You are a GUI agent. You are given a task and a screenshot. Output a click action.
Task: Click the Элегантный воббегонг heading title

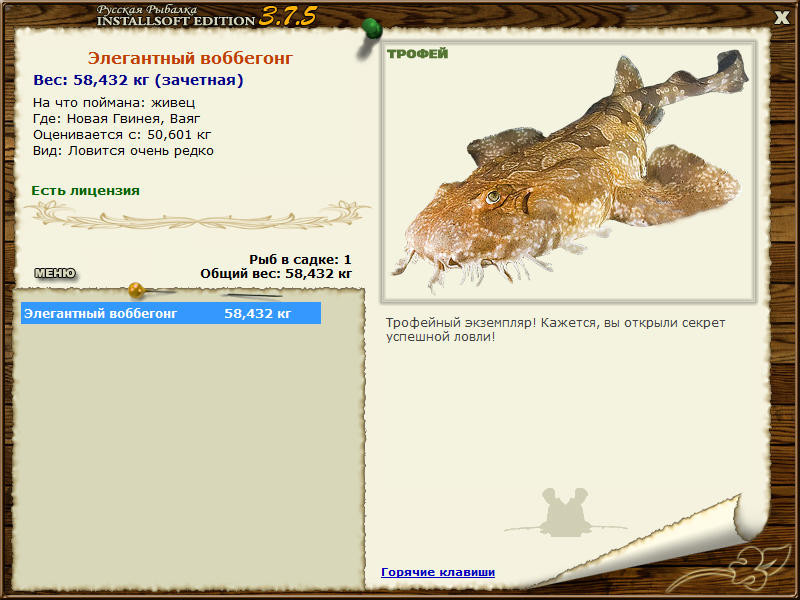click(190, 58)
